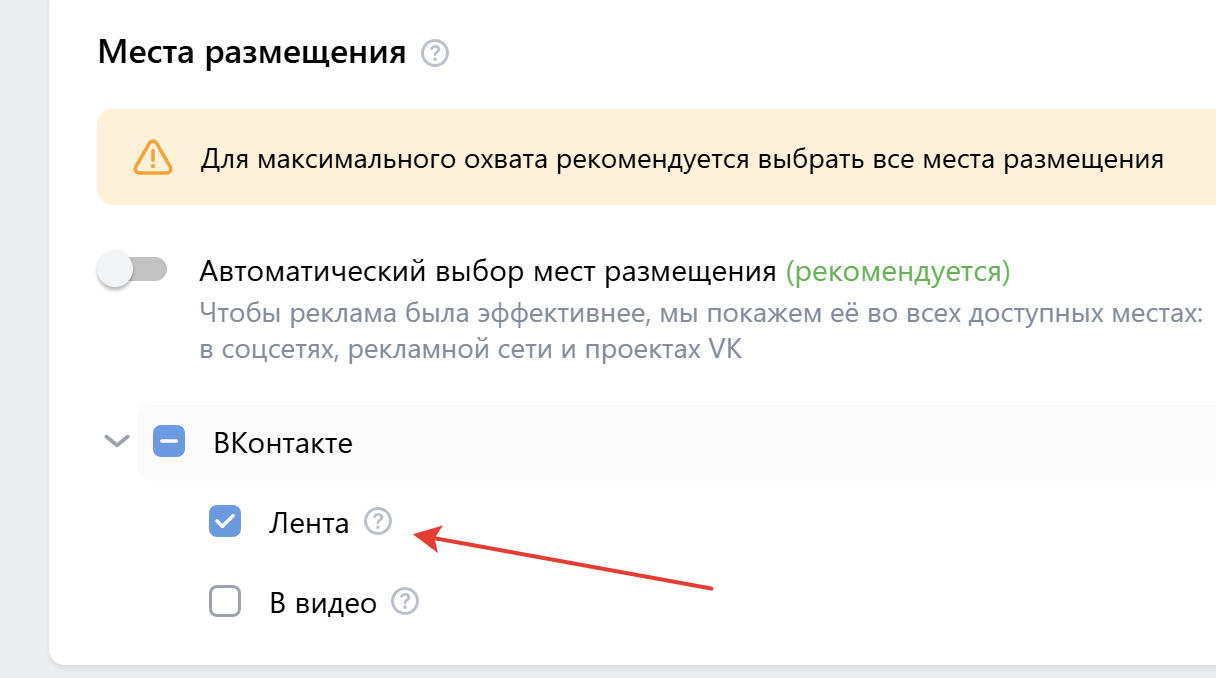Click the ВКонтакте group label

tap(283, 442)
